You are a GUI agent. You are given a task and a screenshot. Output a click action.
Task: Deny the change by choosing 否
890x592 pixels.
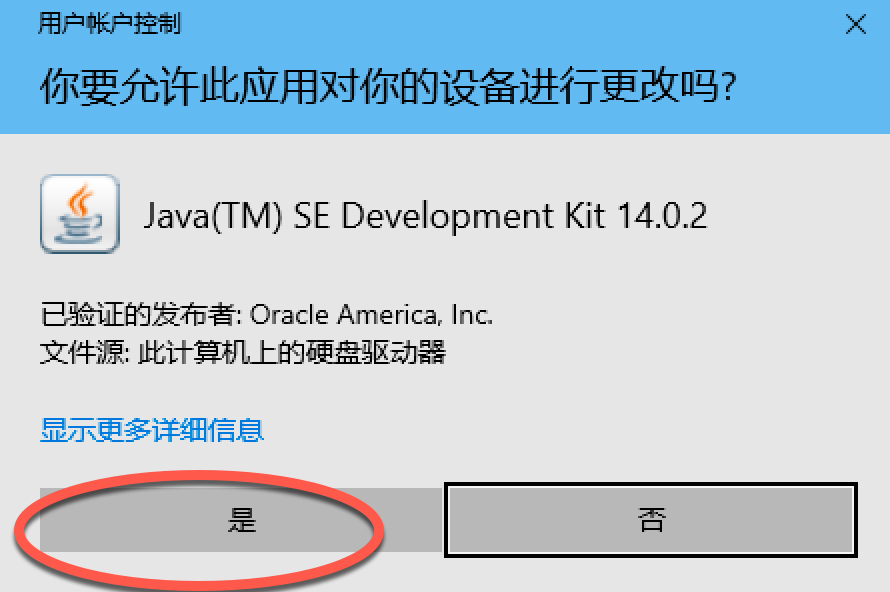coord(650,520)
